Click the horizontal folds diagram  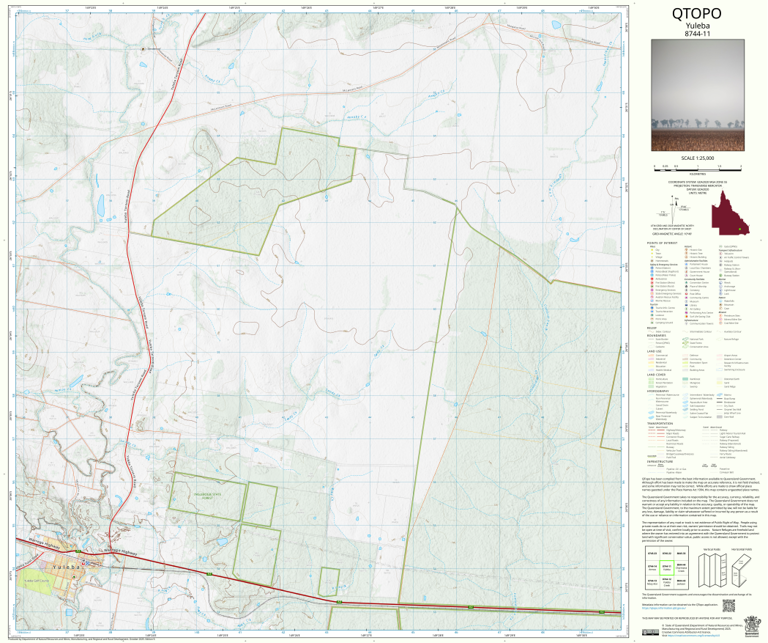click(x=741, y=571)
